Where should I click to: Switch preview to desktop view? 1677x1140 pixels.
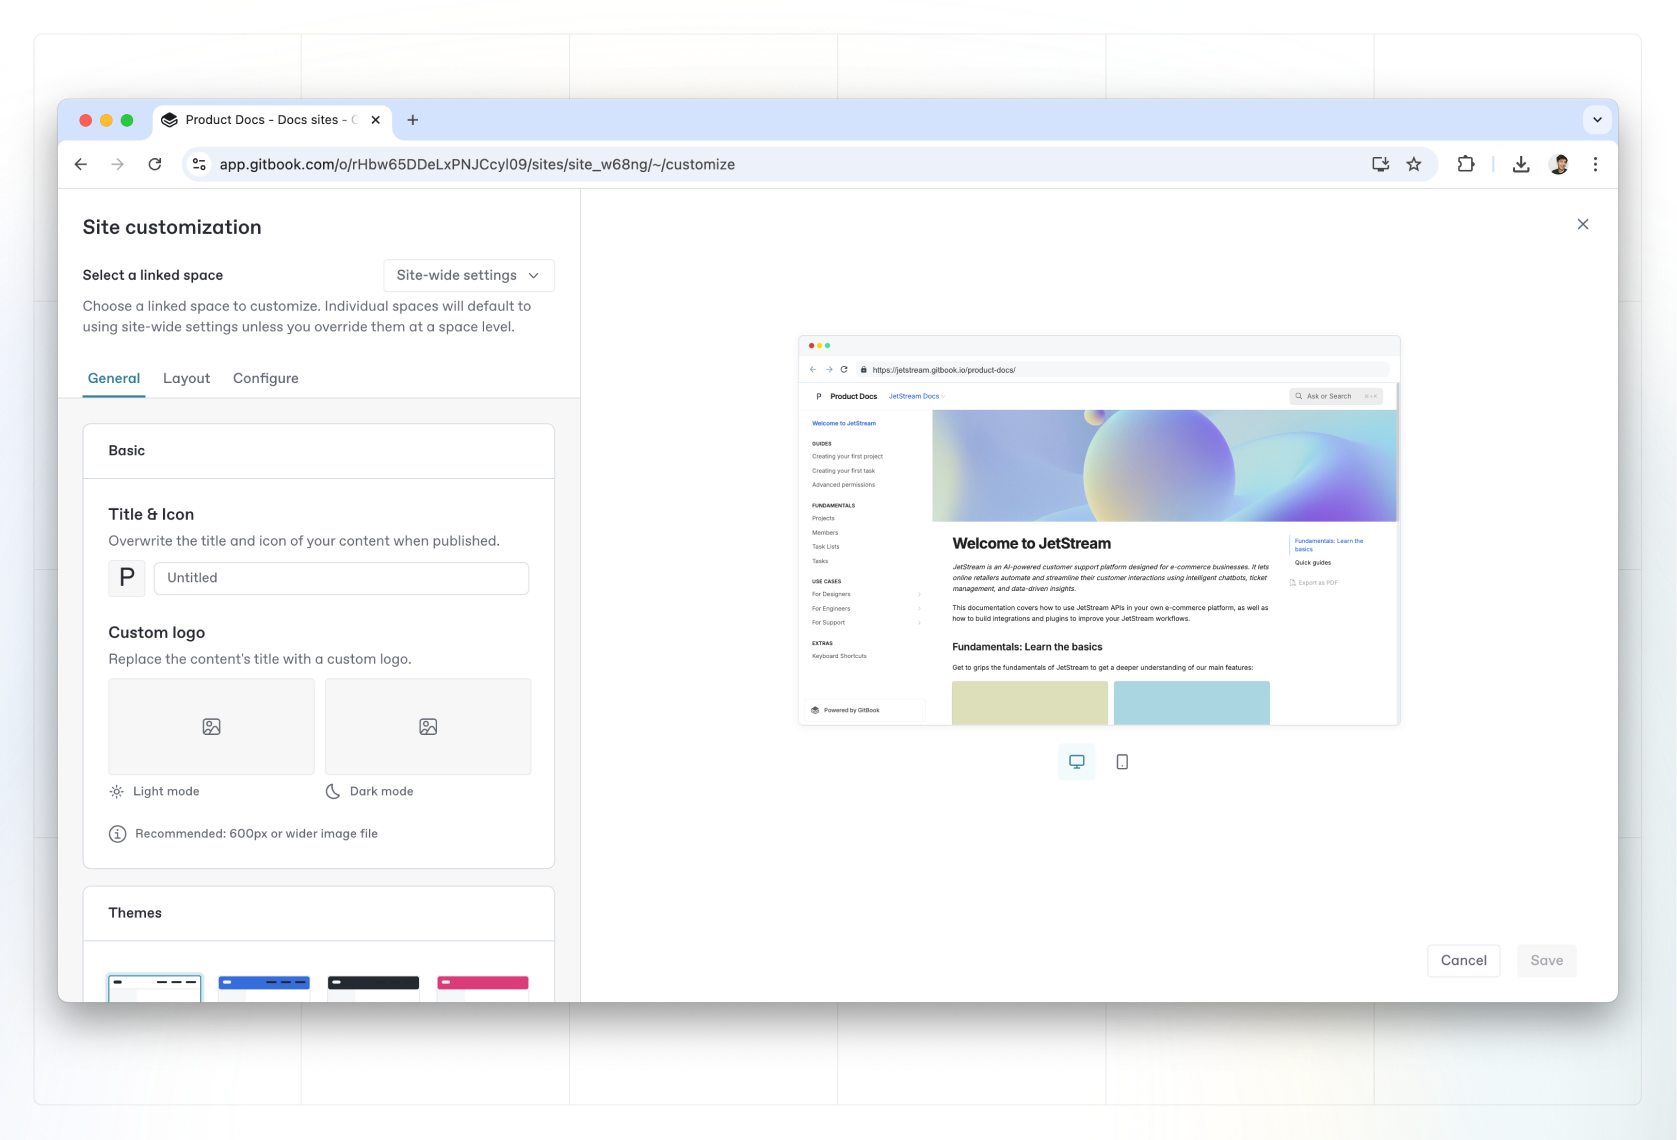pyautogui.click(x=1076, y=762)
